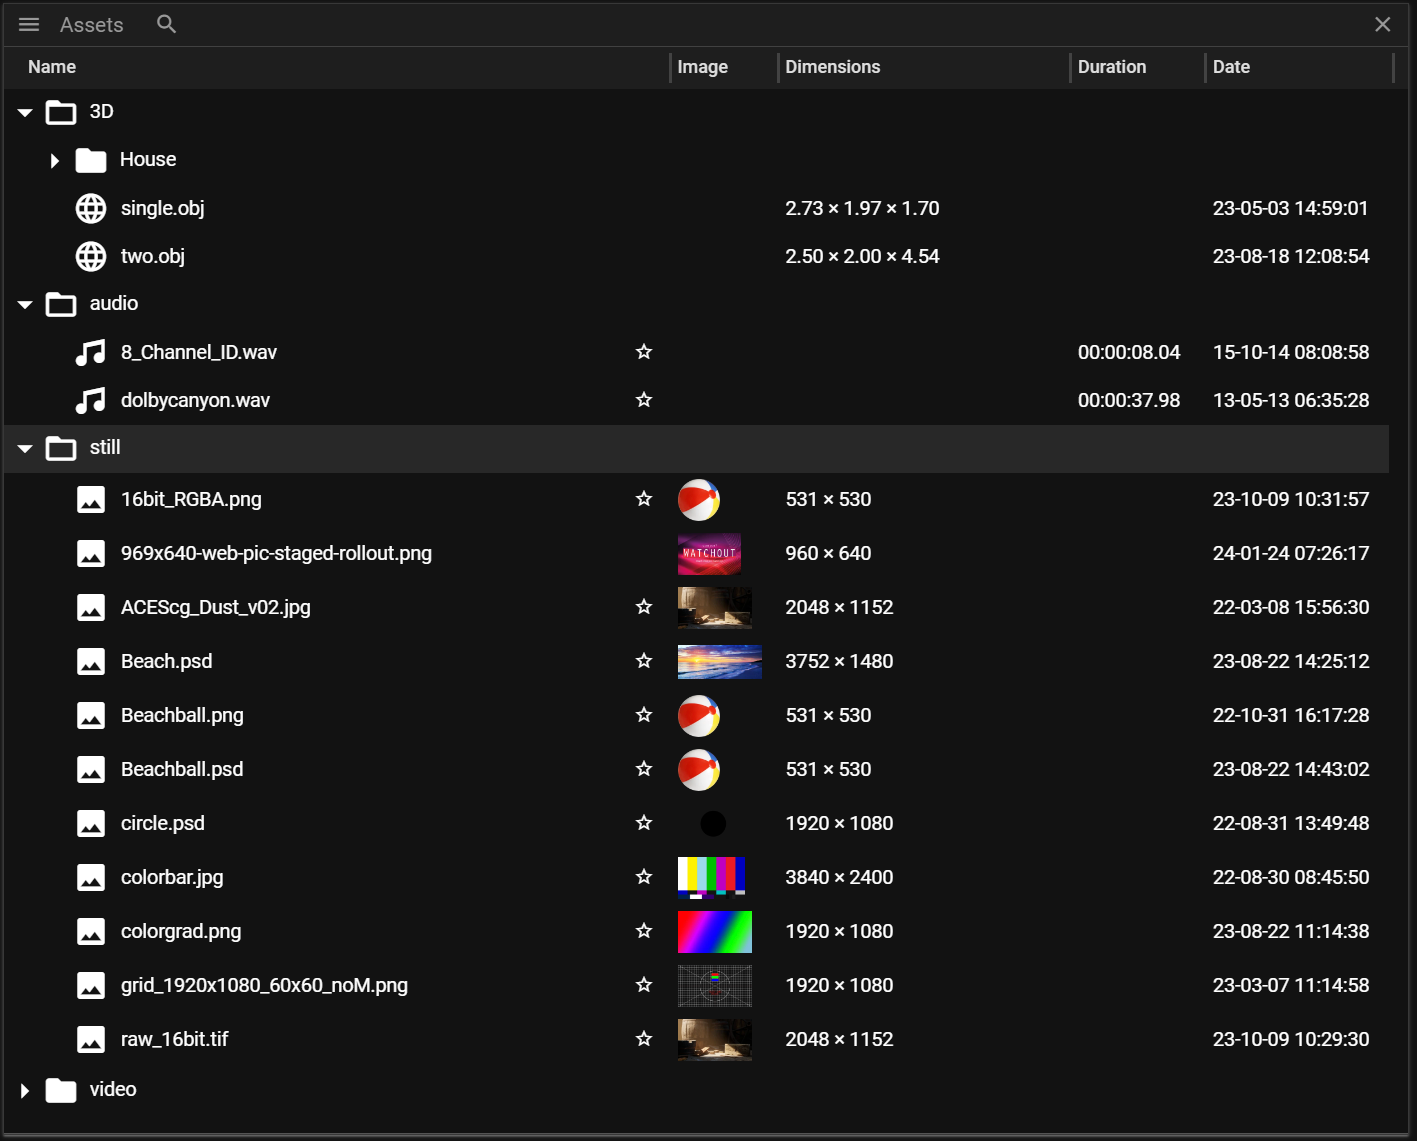
Task: Sort by the Image column header
Action: tap(703, 67)
